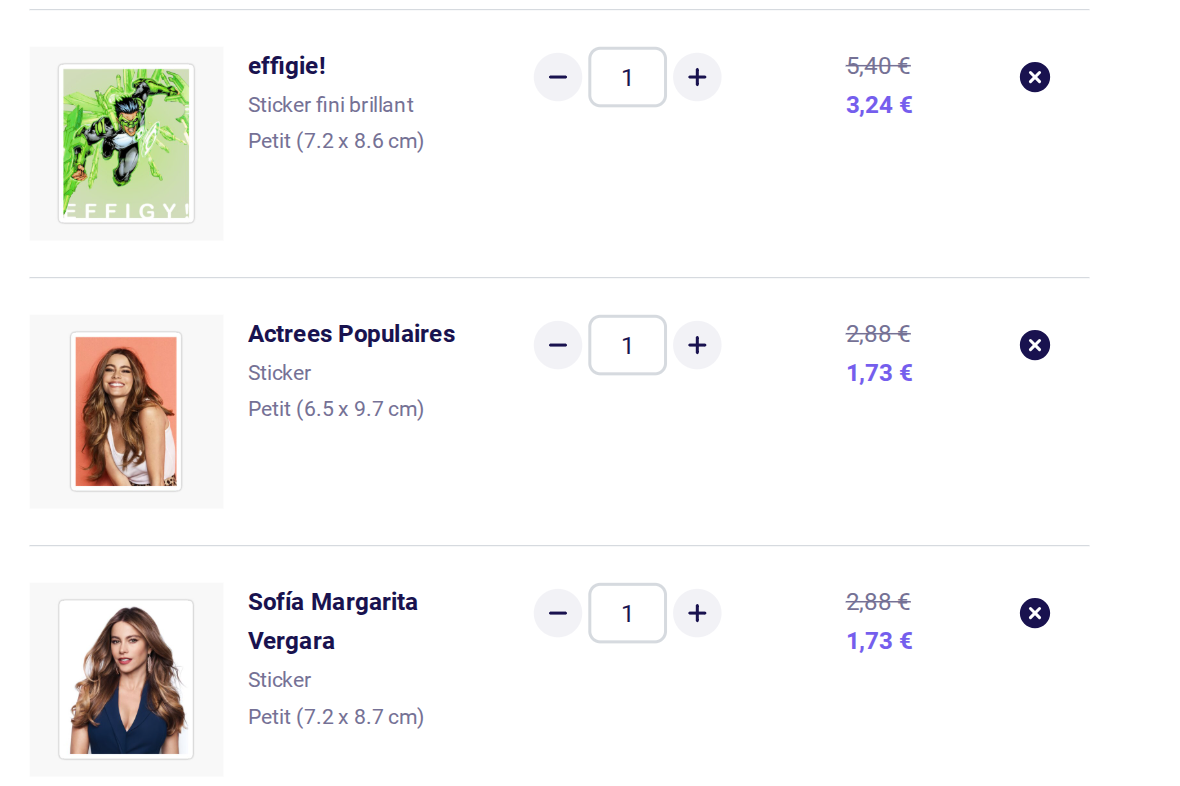Open the Actrees Populaires product link
Viewport: 1180px width, 786px height.
click(x=351, y=334)
